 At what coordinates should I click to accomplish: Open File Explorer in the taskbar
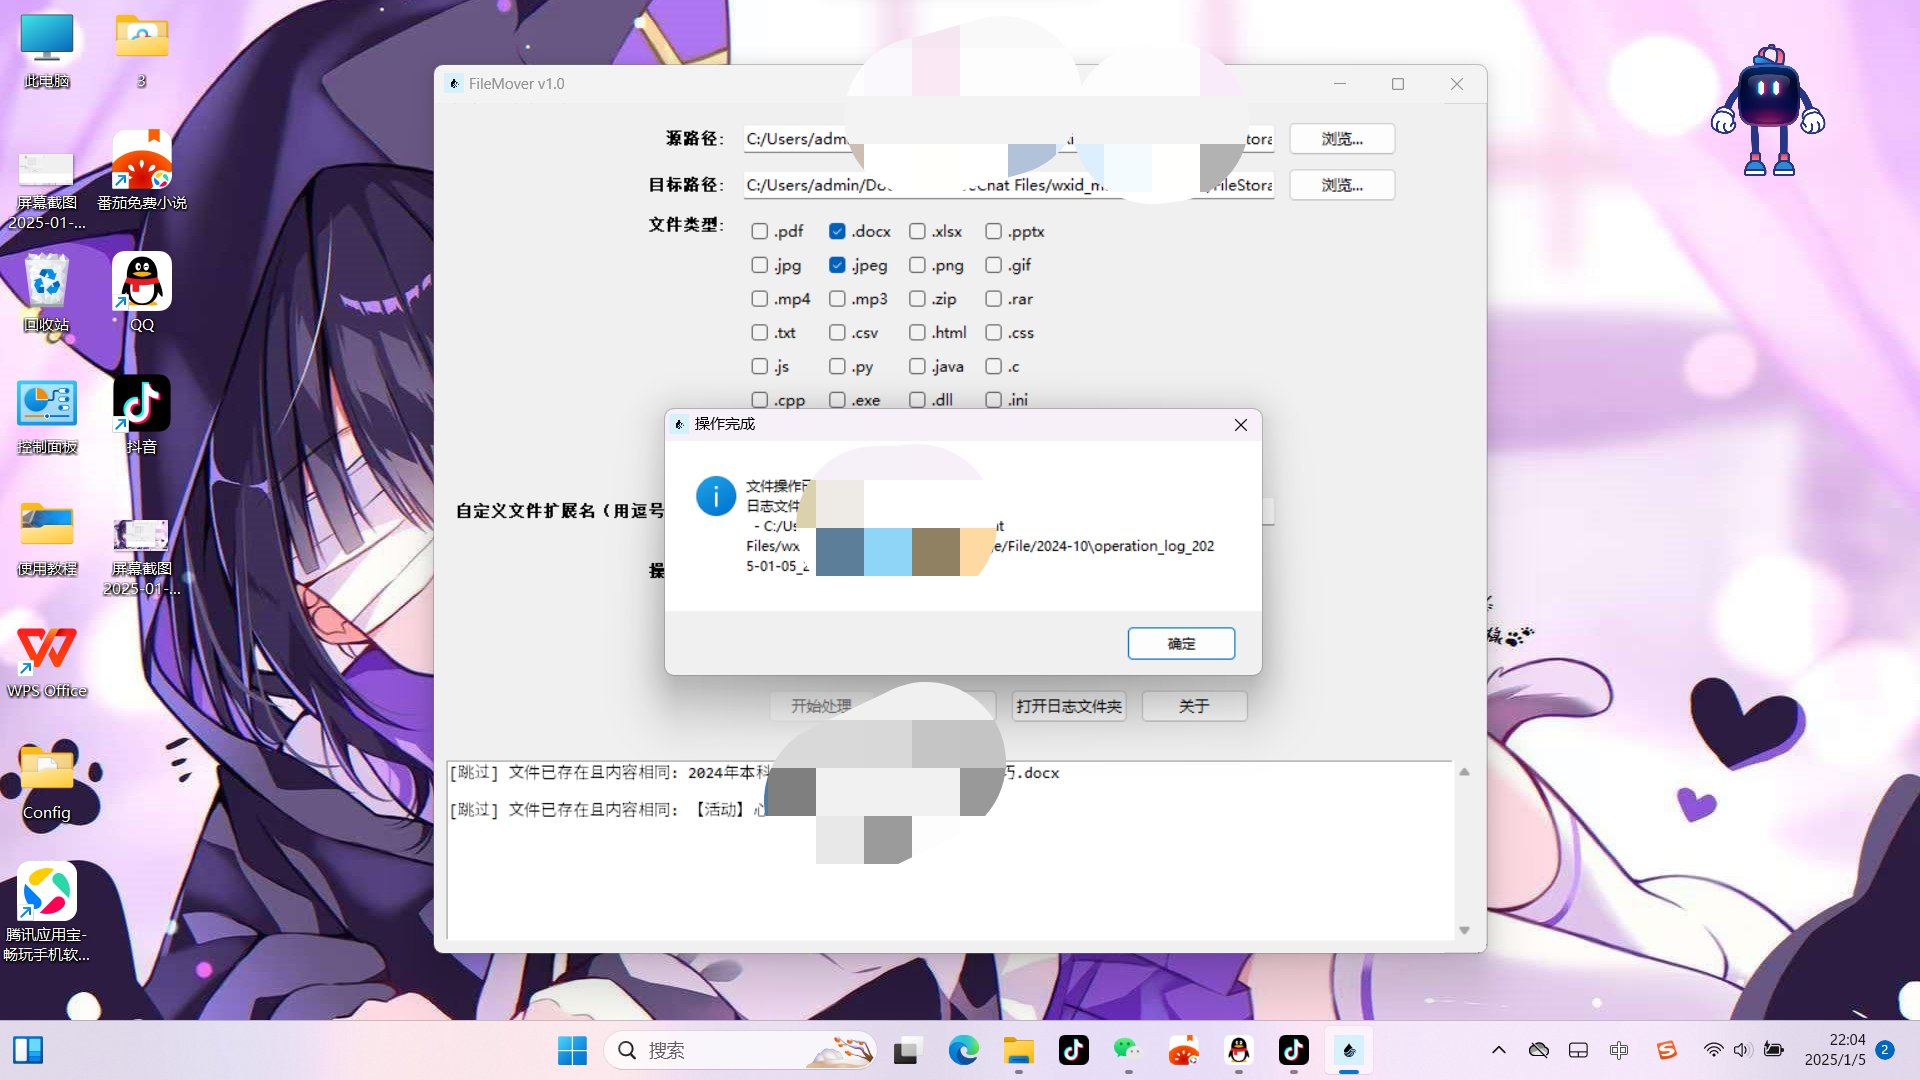click(x=1018, y=1050)
